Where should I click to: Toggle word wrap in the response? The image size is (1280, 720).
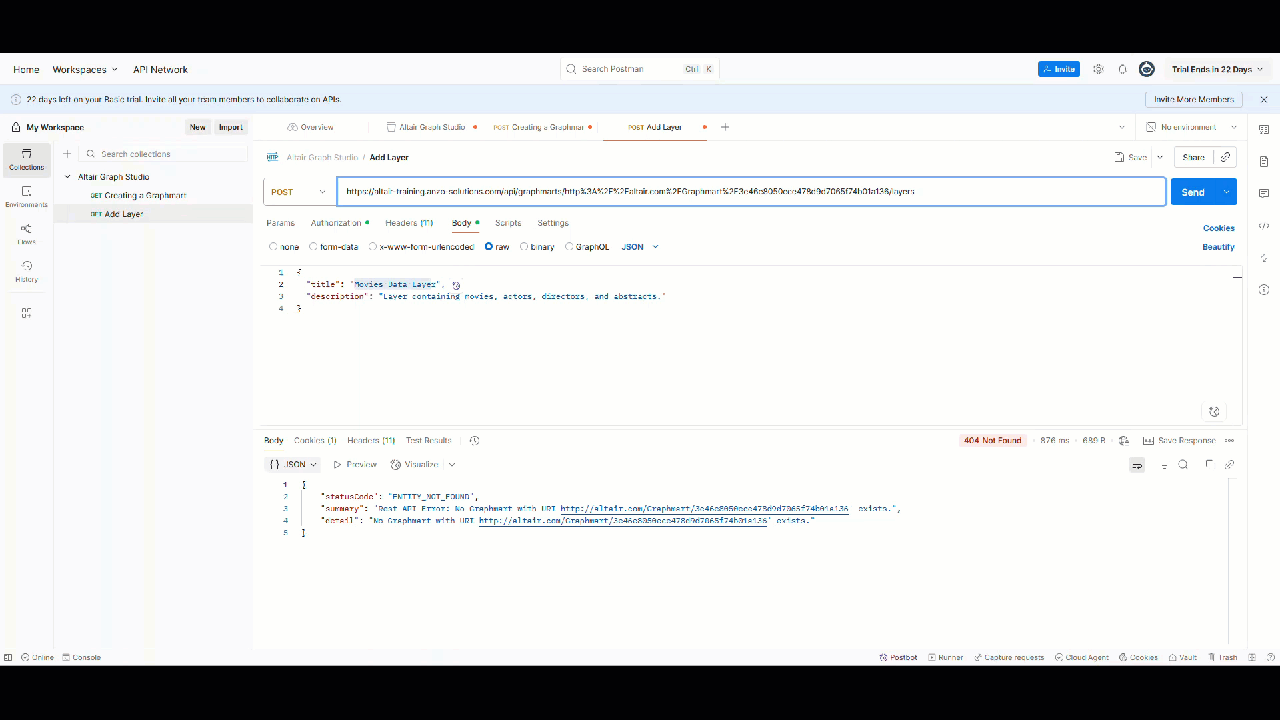(x=1137, y=465)
